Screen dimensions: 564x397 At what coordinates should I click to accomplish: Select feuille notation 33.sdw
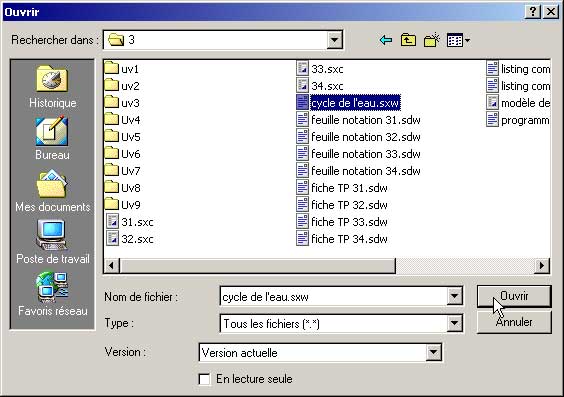click(358, 154)
